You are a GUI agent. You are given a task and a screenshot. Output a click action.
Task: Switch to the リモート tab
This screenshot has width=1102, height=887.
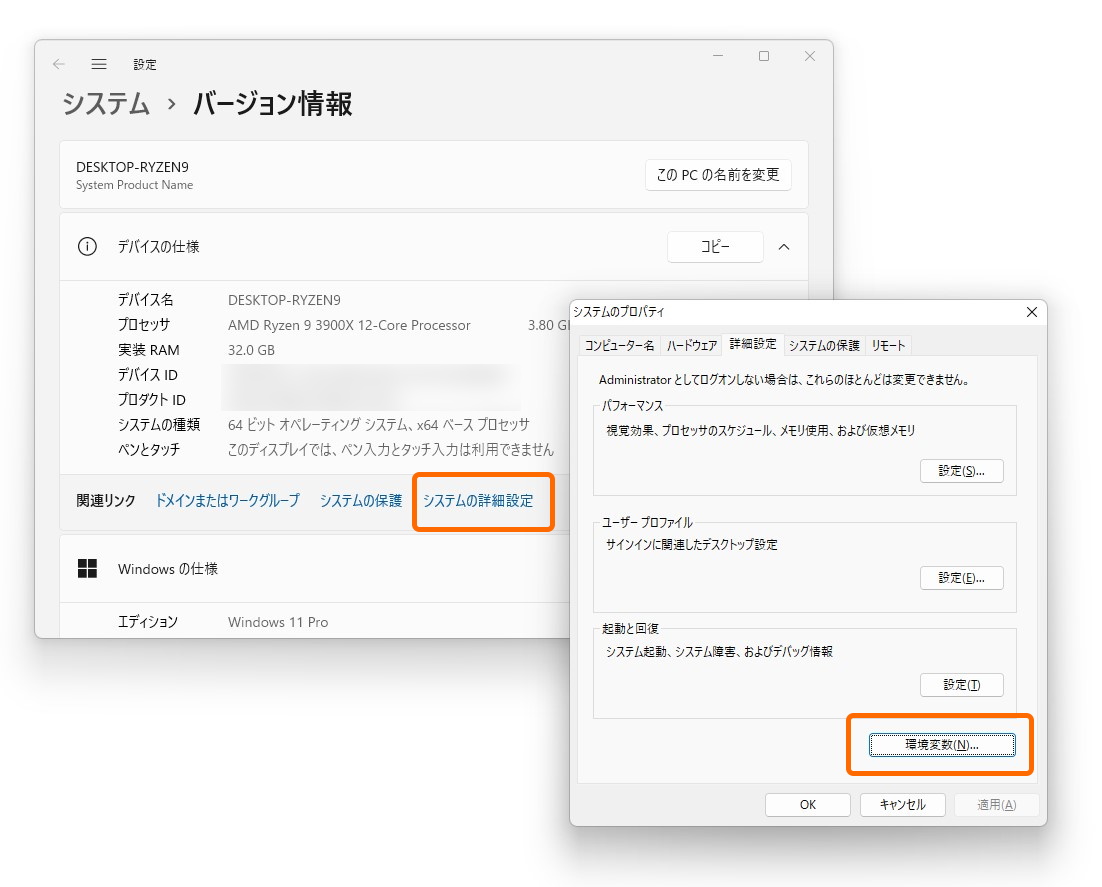coord(890,344)
